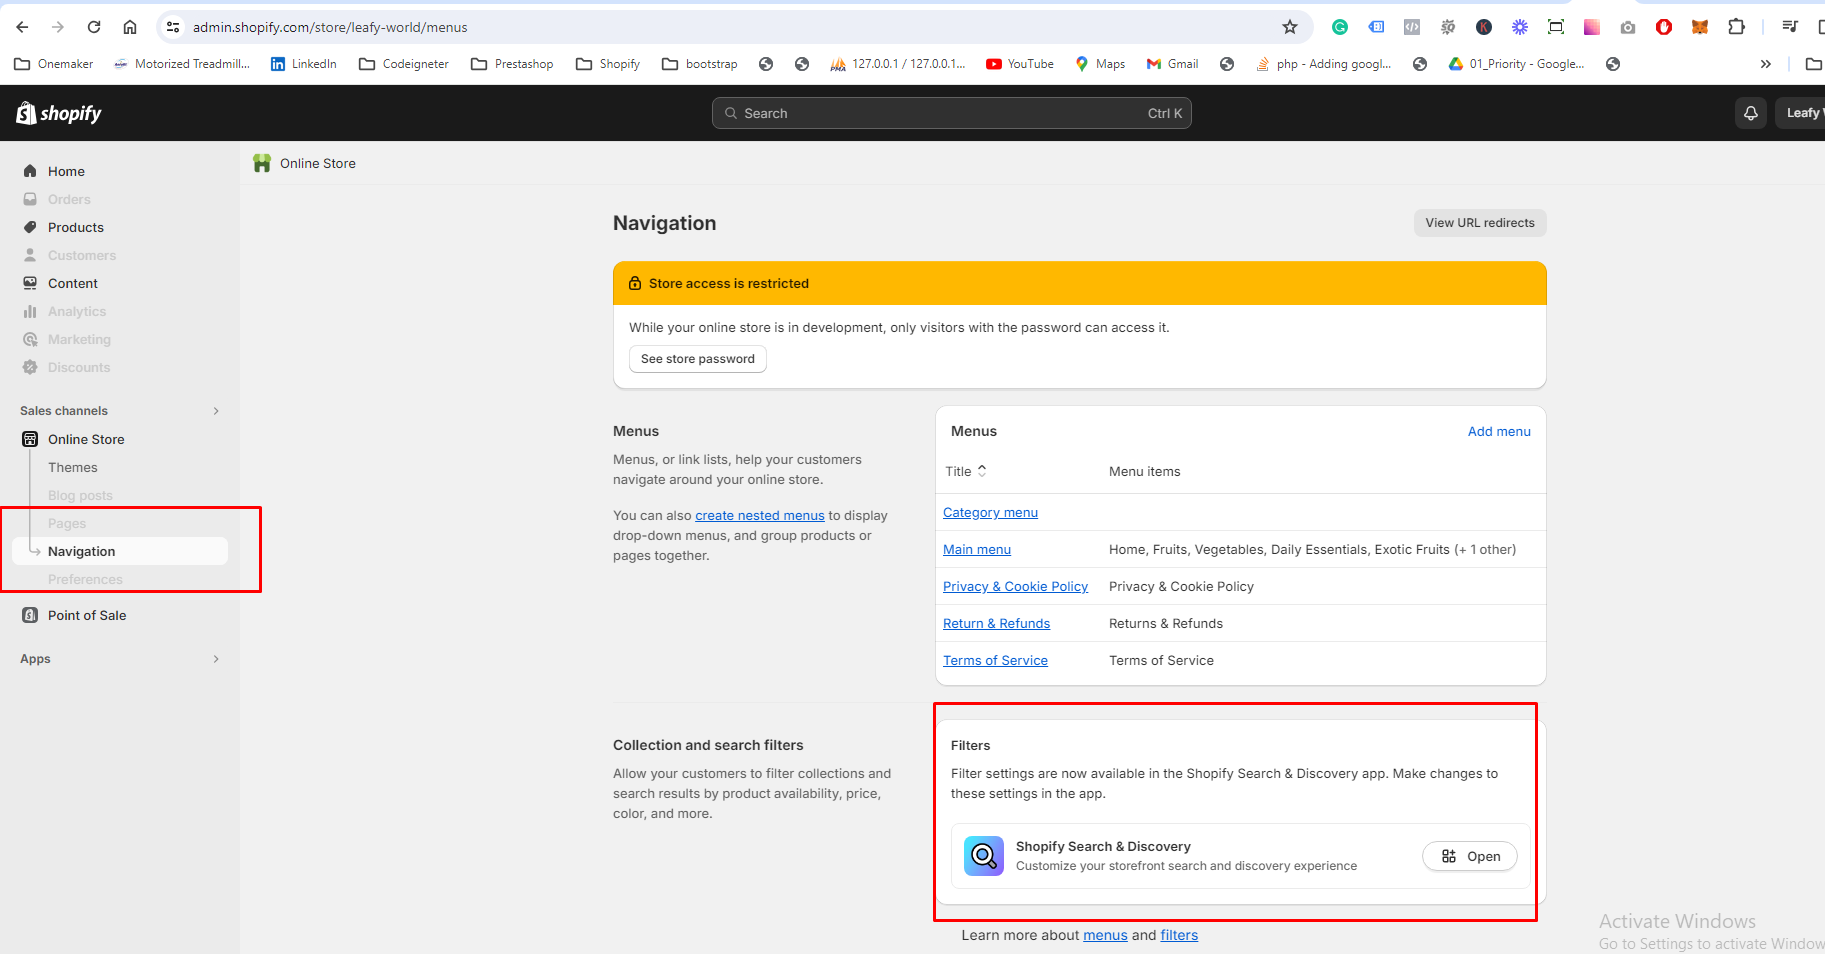Open the browser extensions puzzle icon
This screenshot has width=1825, height=954.
coord(1737,27)
